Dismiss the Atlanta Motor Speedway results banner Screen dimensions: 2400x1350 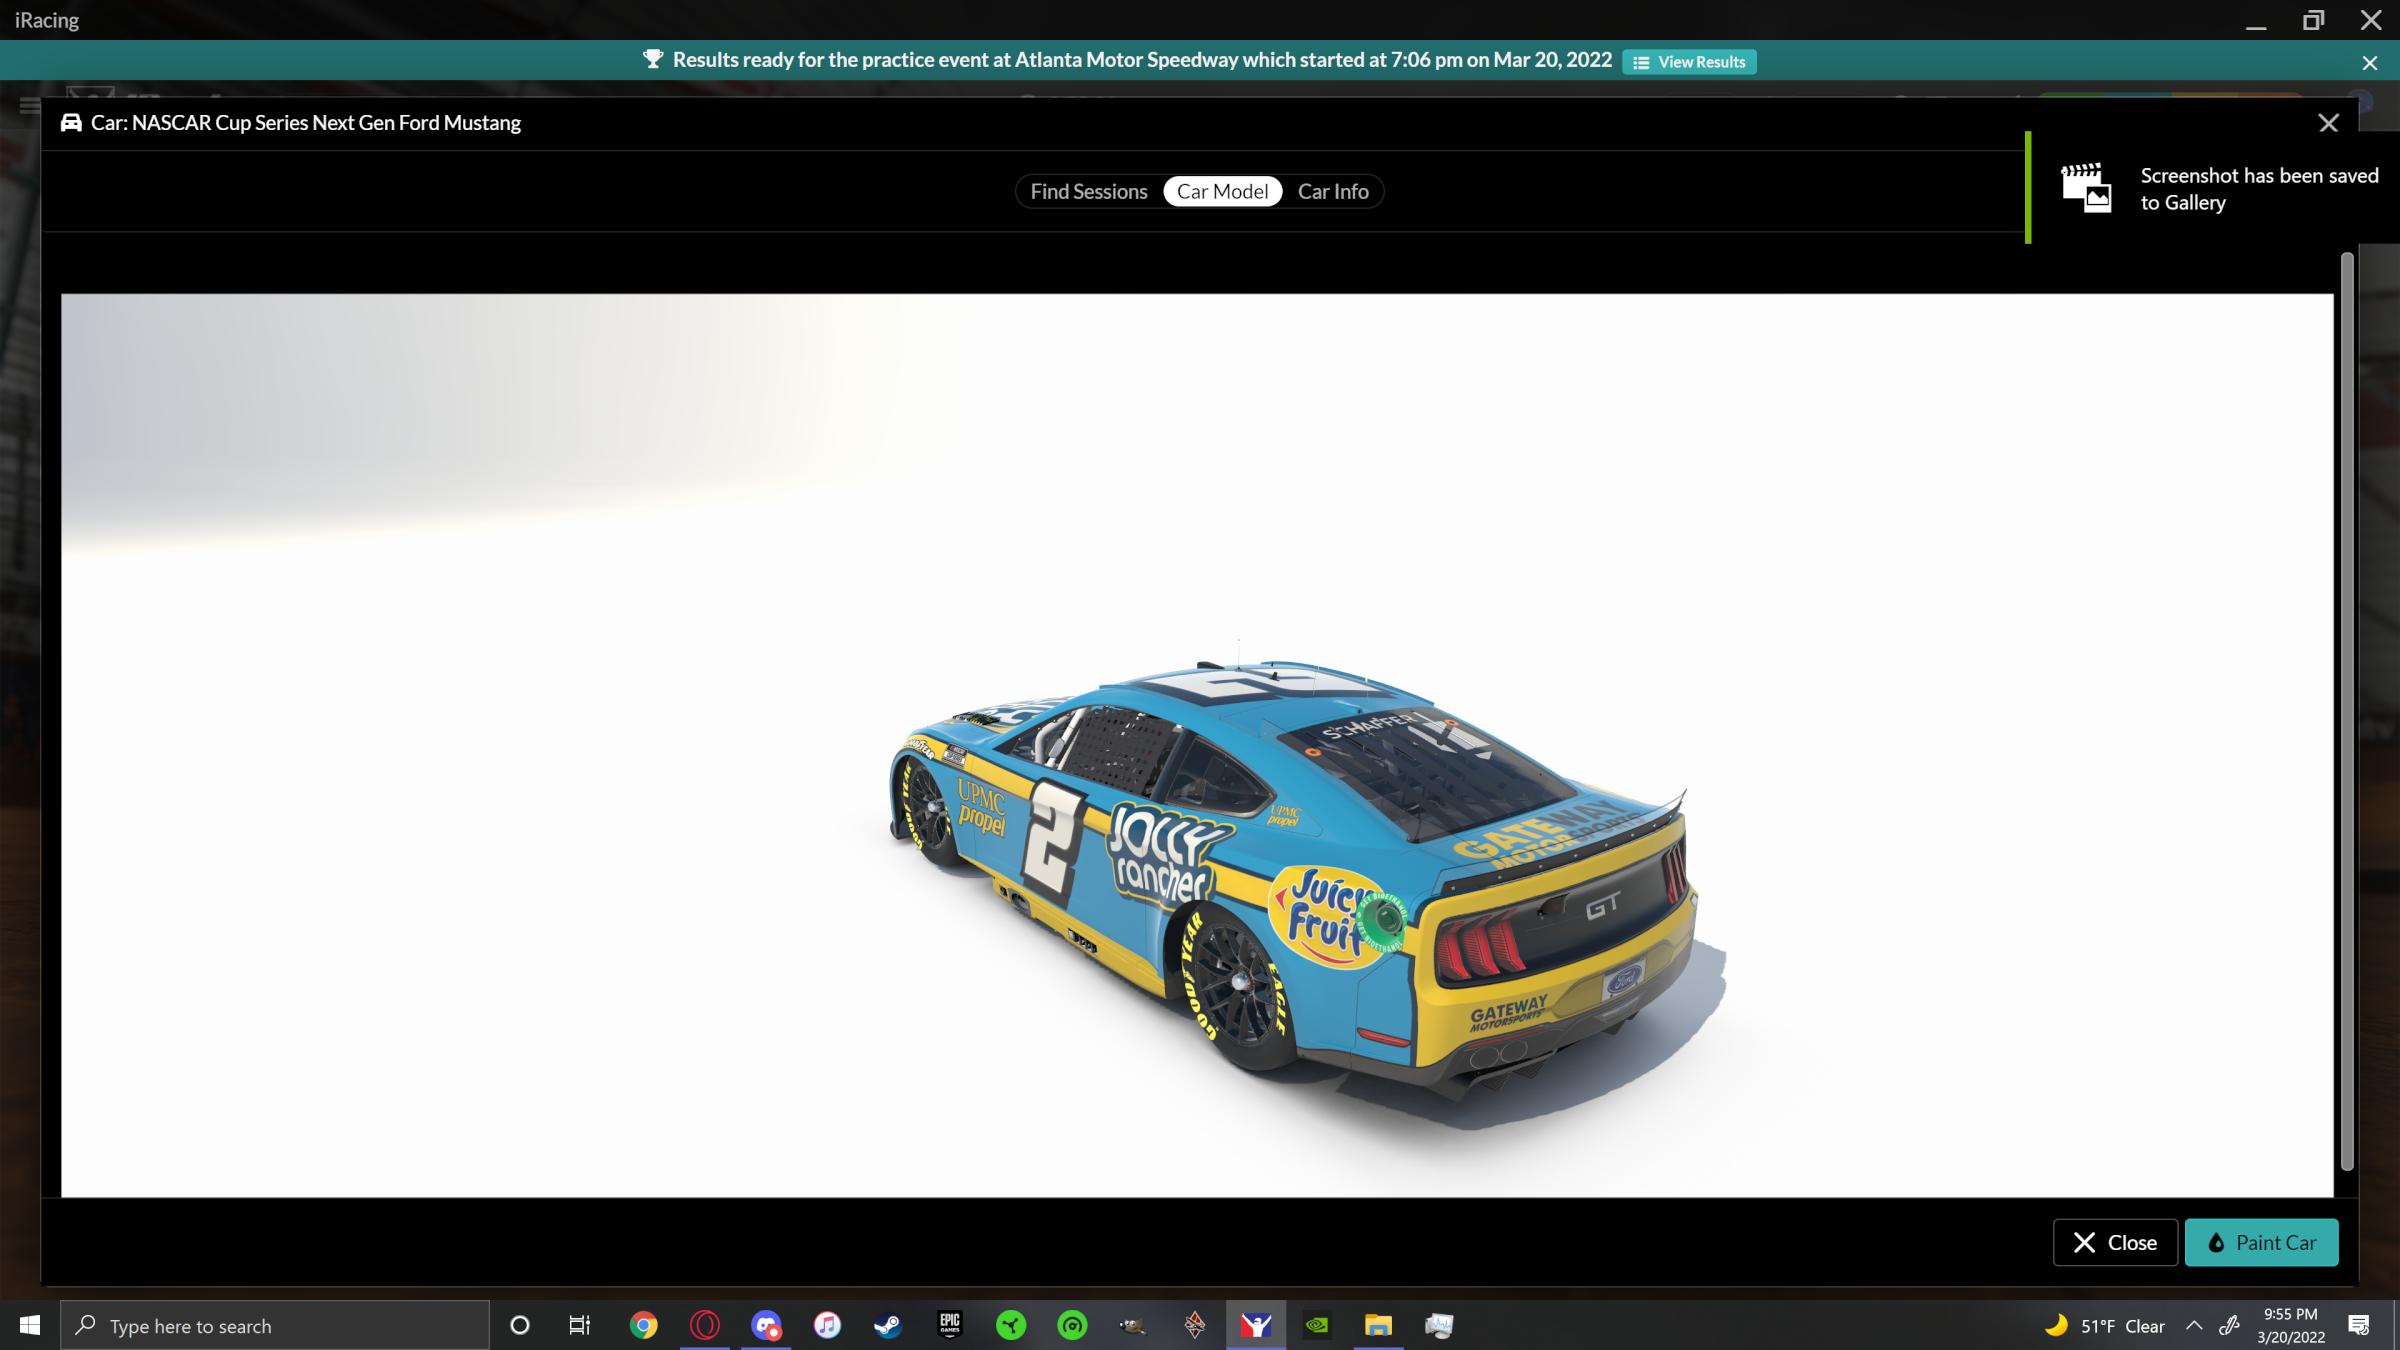point(2369,62)
